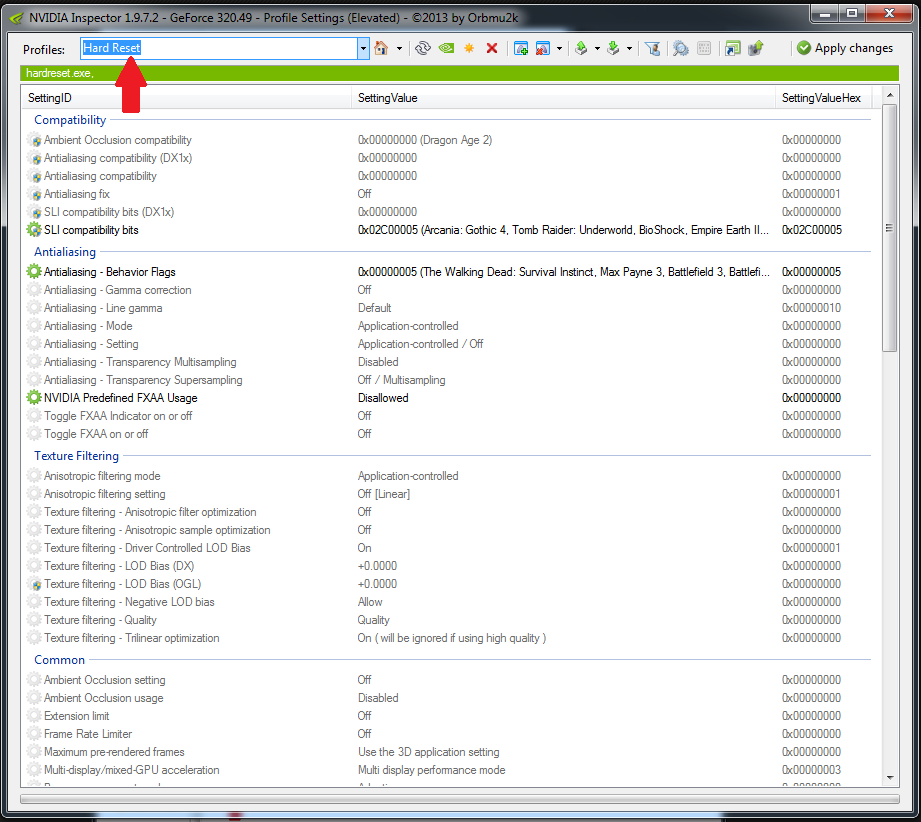Select the Texture filtering - Negative LOD bias row
921x822 pixels.
tap(451, 602)
